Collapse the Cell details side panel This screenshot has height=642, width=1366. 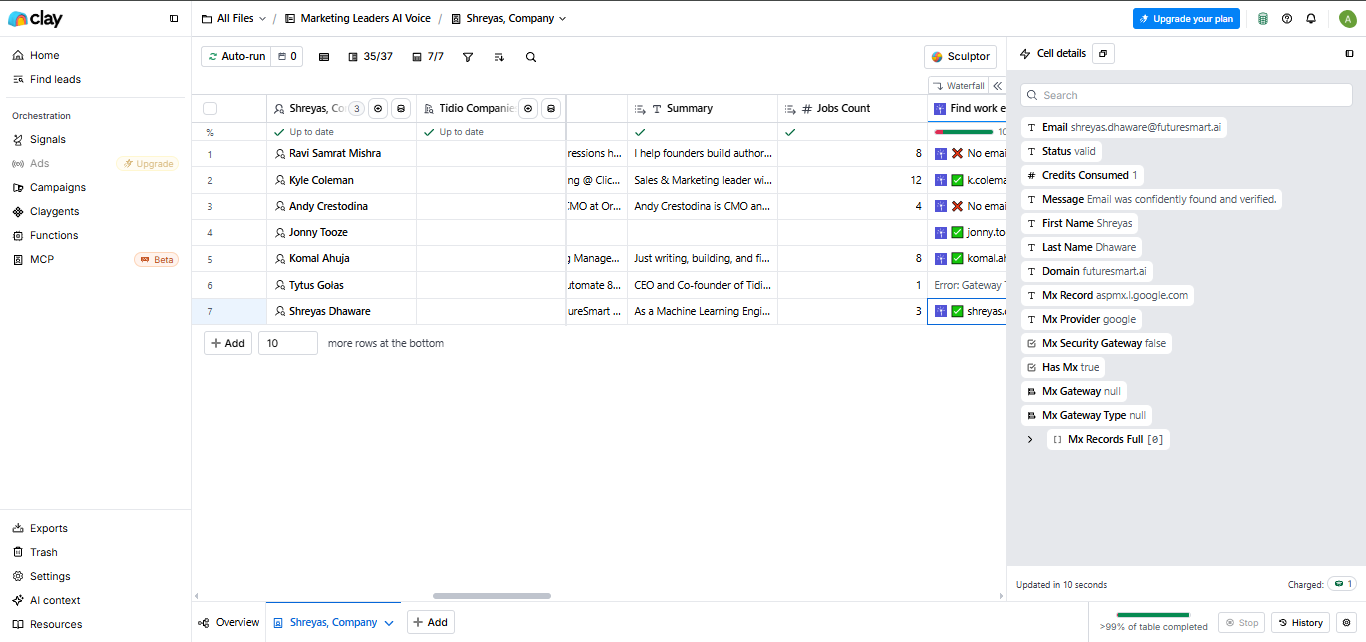point(1349,53)
